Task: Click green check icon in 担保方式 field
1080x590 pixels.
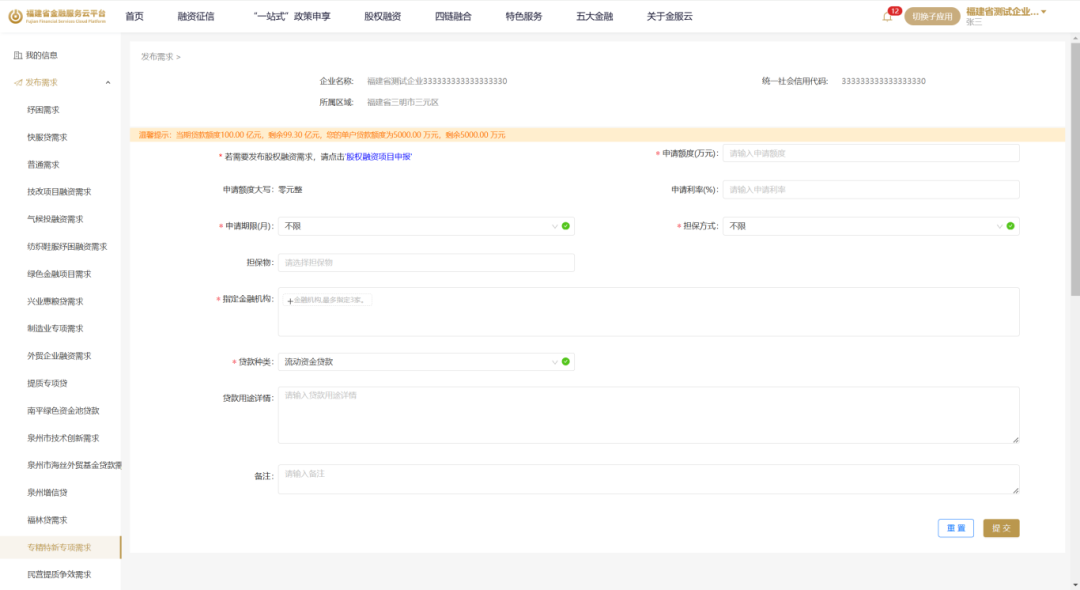Action: click(x=1010, y=226)
